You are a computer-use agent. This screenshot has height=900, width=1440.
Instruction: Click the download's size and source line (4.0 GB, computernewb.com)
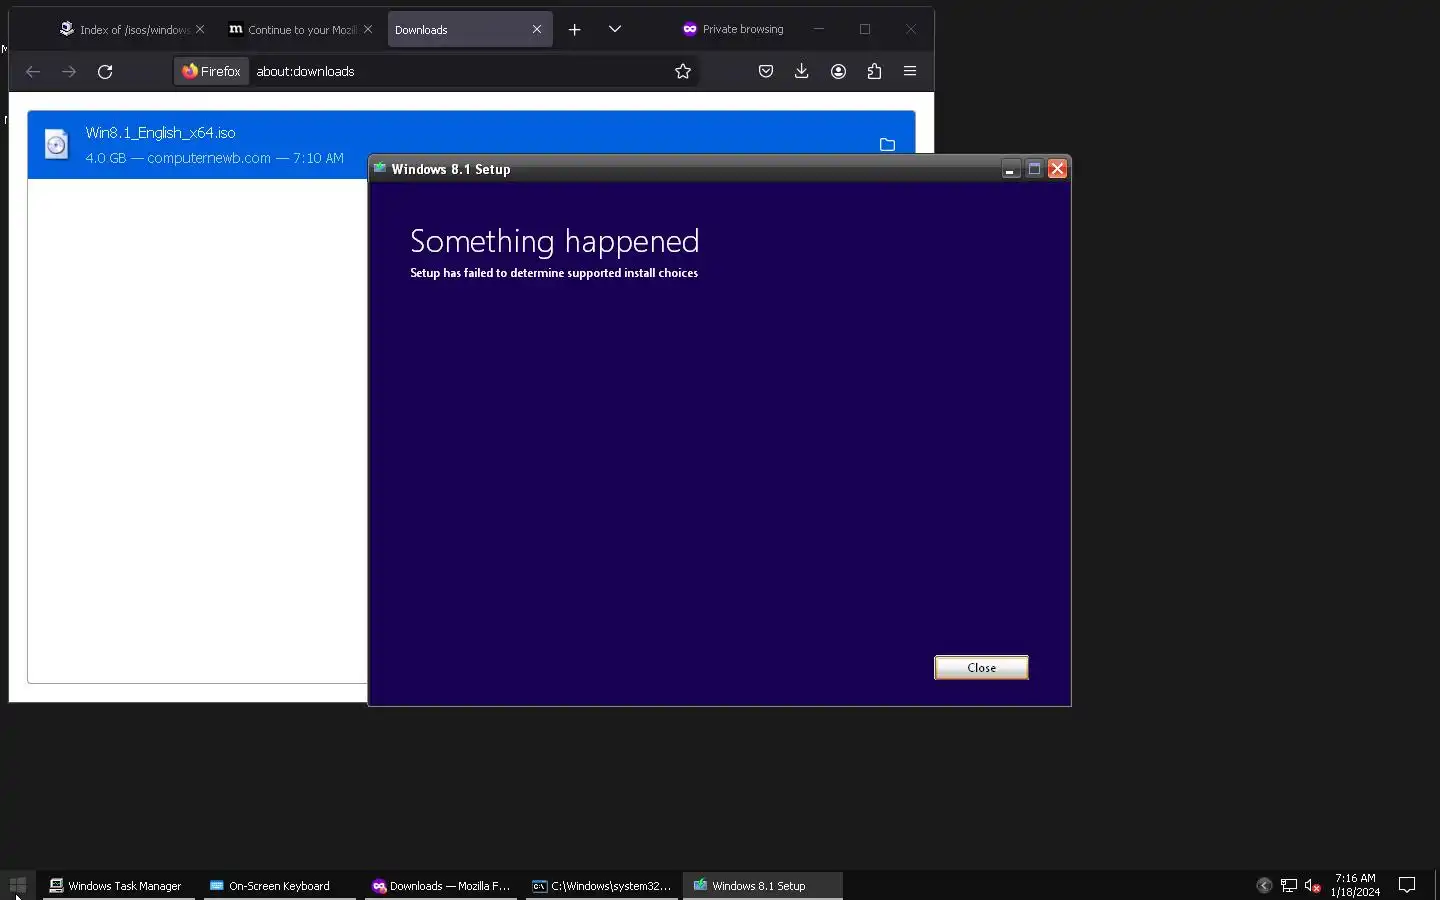coord(214,158)
